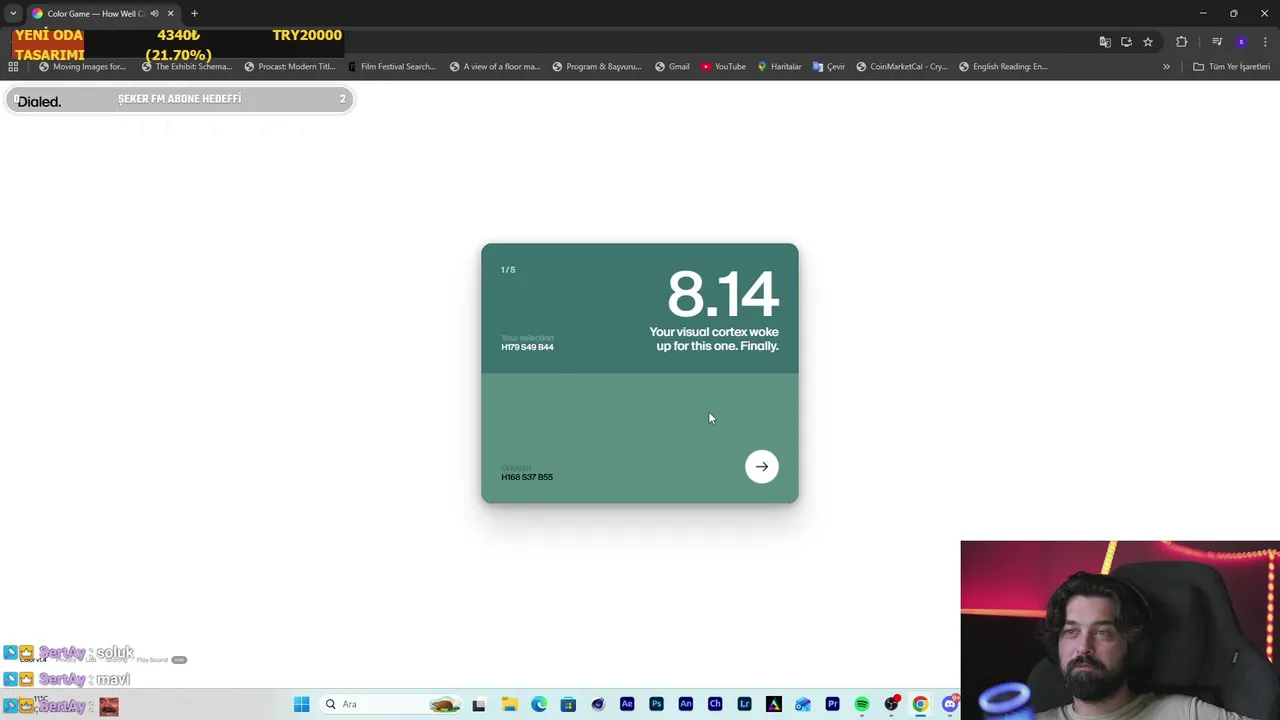This screenshot has height=720, width=1280.
Task: Open Spotify from taskbar
Action: (x=862, y=705)
